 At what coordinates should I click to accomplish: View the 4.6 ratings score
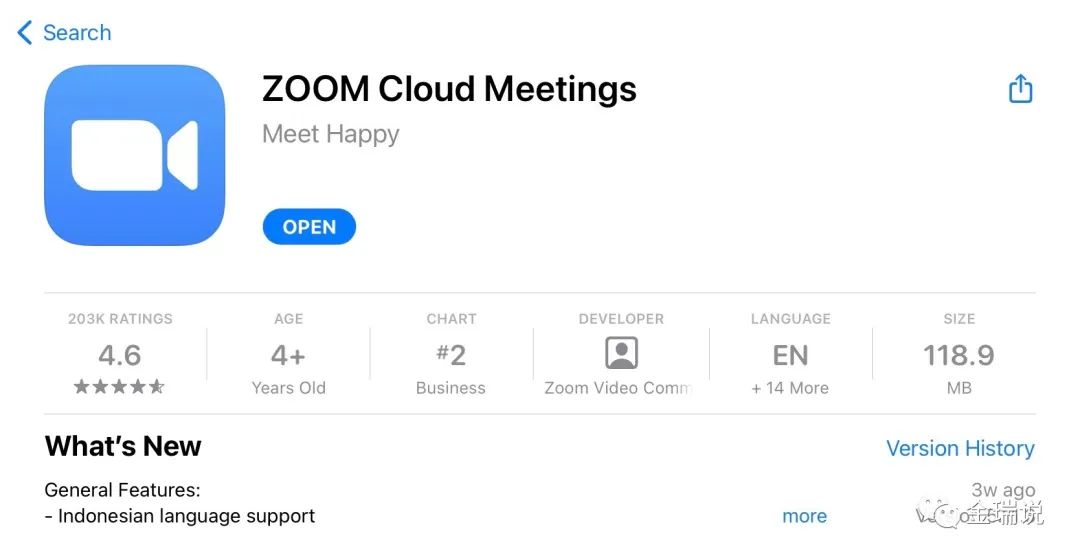tap(120, 355)
